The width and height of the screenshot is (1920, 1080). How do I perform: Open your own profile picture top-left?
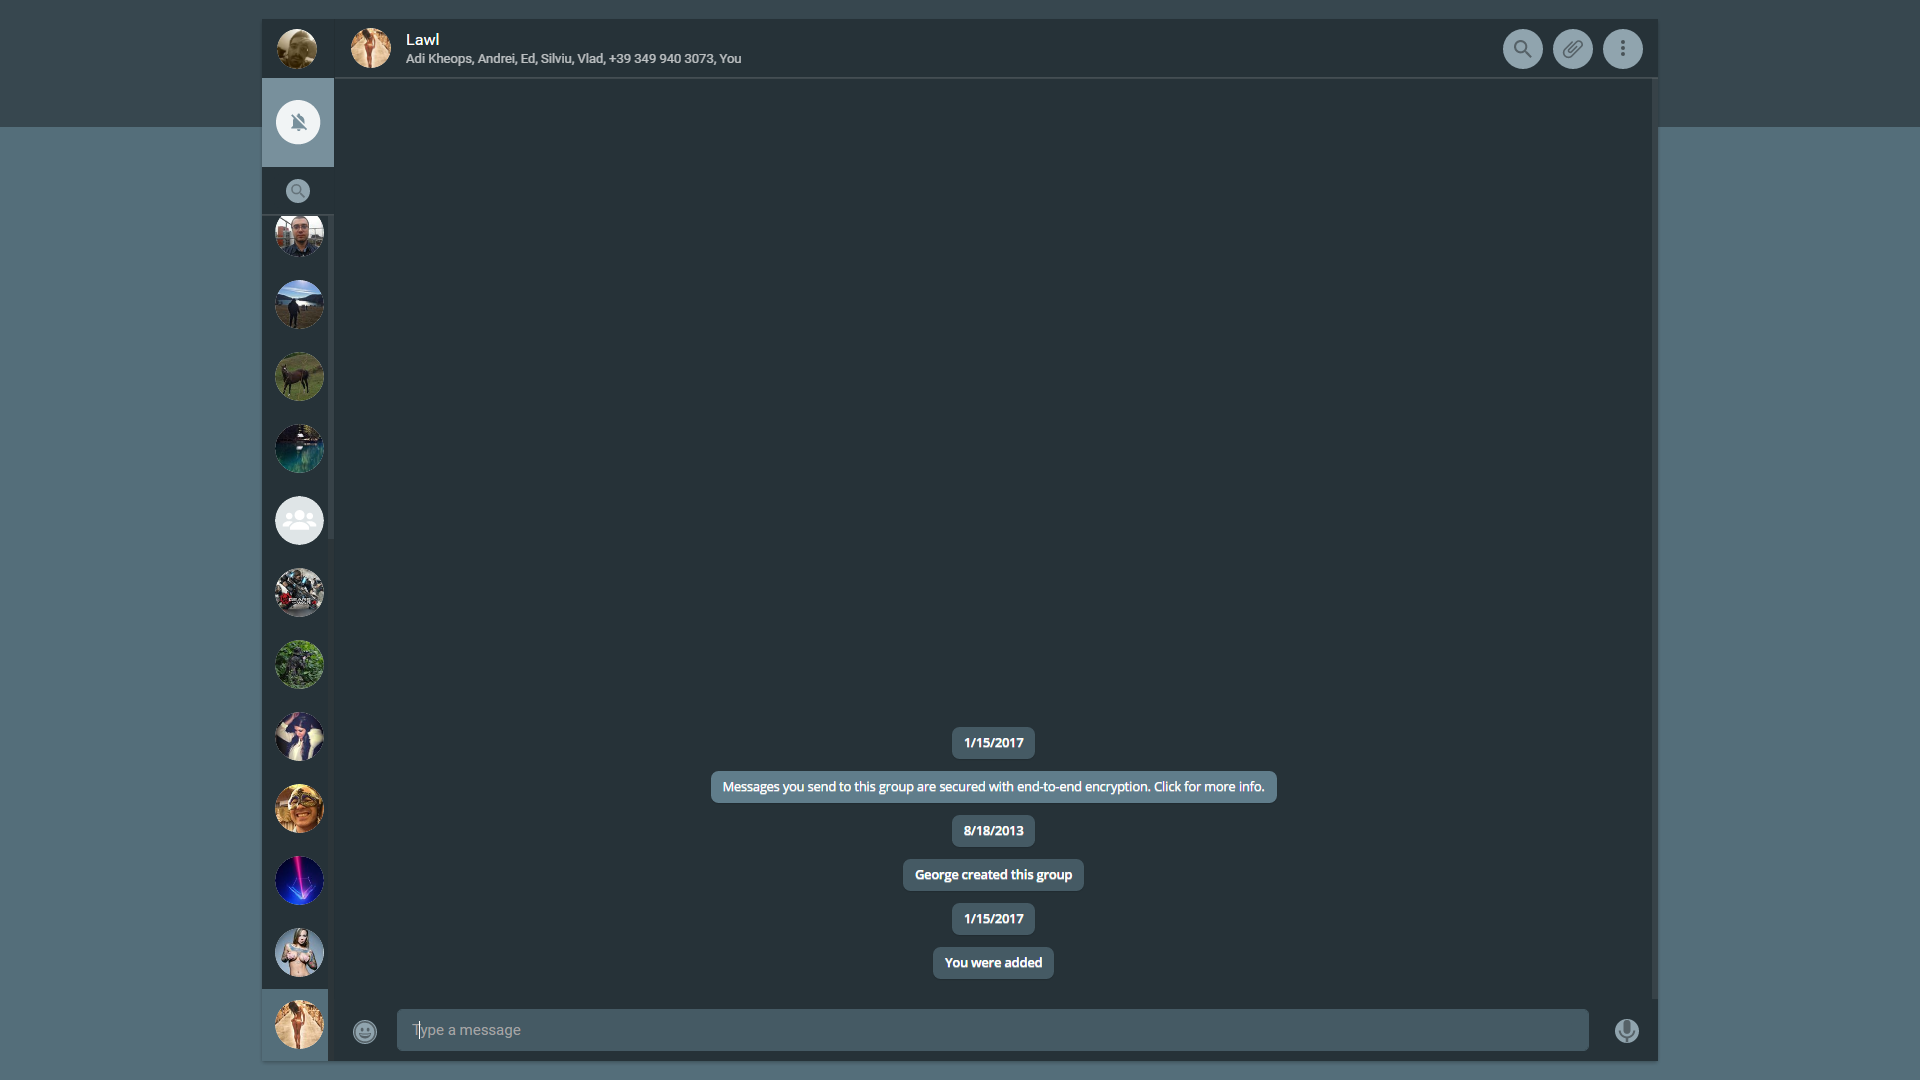(x=297, y=48)
